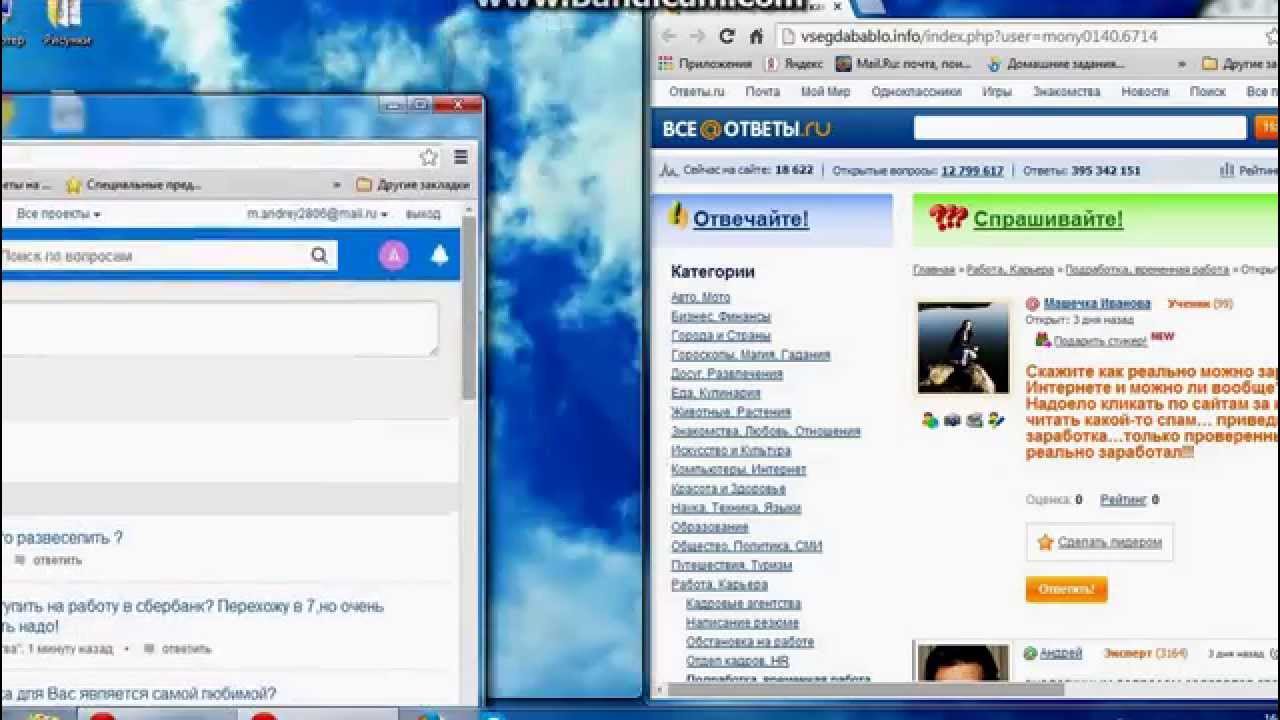This screenshot has height=720, width=1280.
Task: Open Города и Страны category
Action: [x=721, y=335]
